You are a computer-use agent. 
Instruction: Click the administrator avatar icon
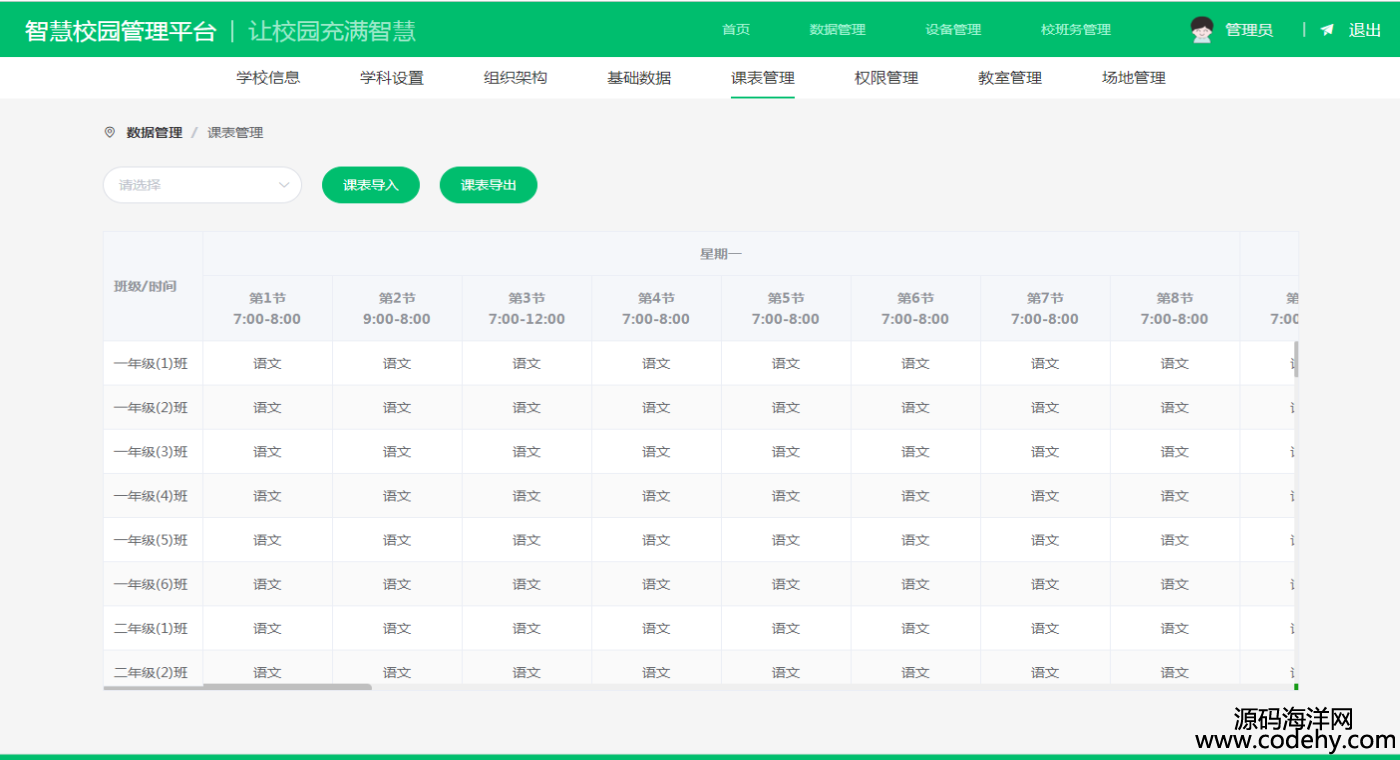[1202, 30]
